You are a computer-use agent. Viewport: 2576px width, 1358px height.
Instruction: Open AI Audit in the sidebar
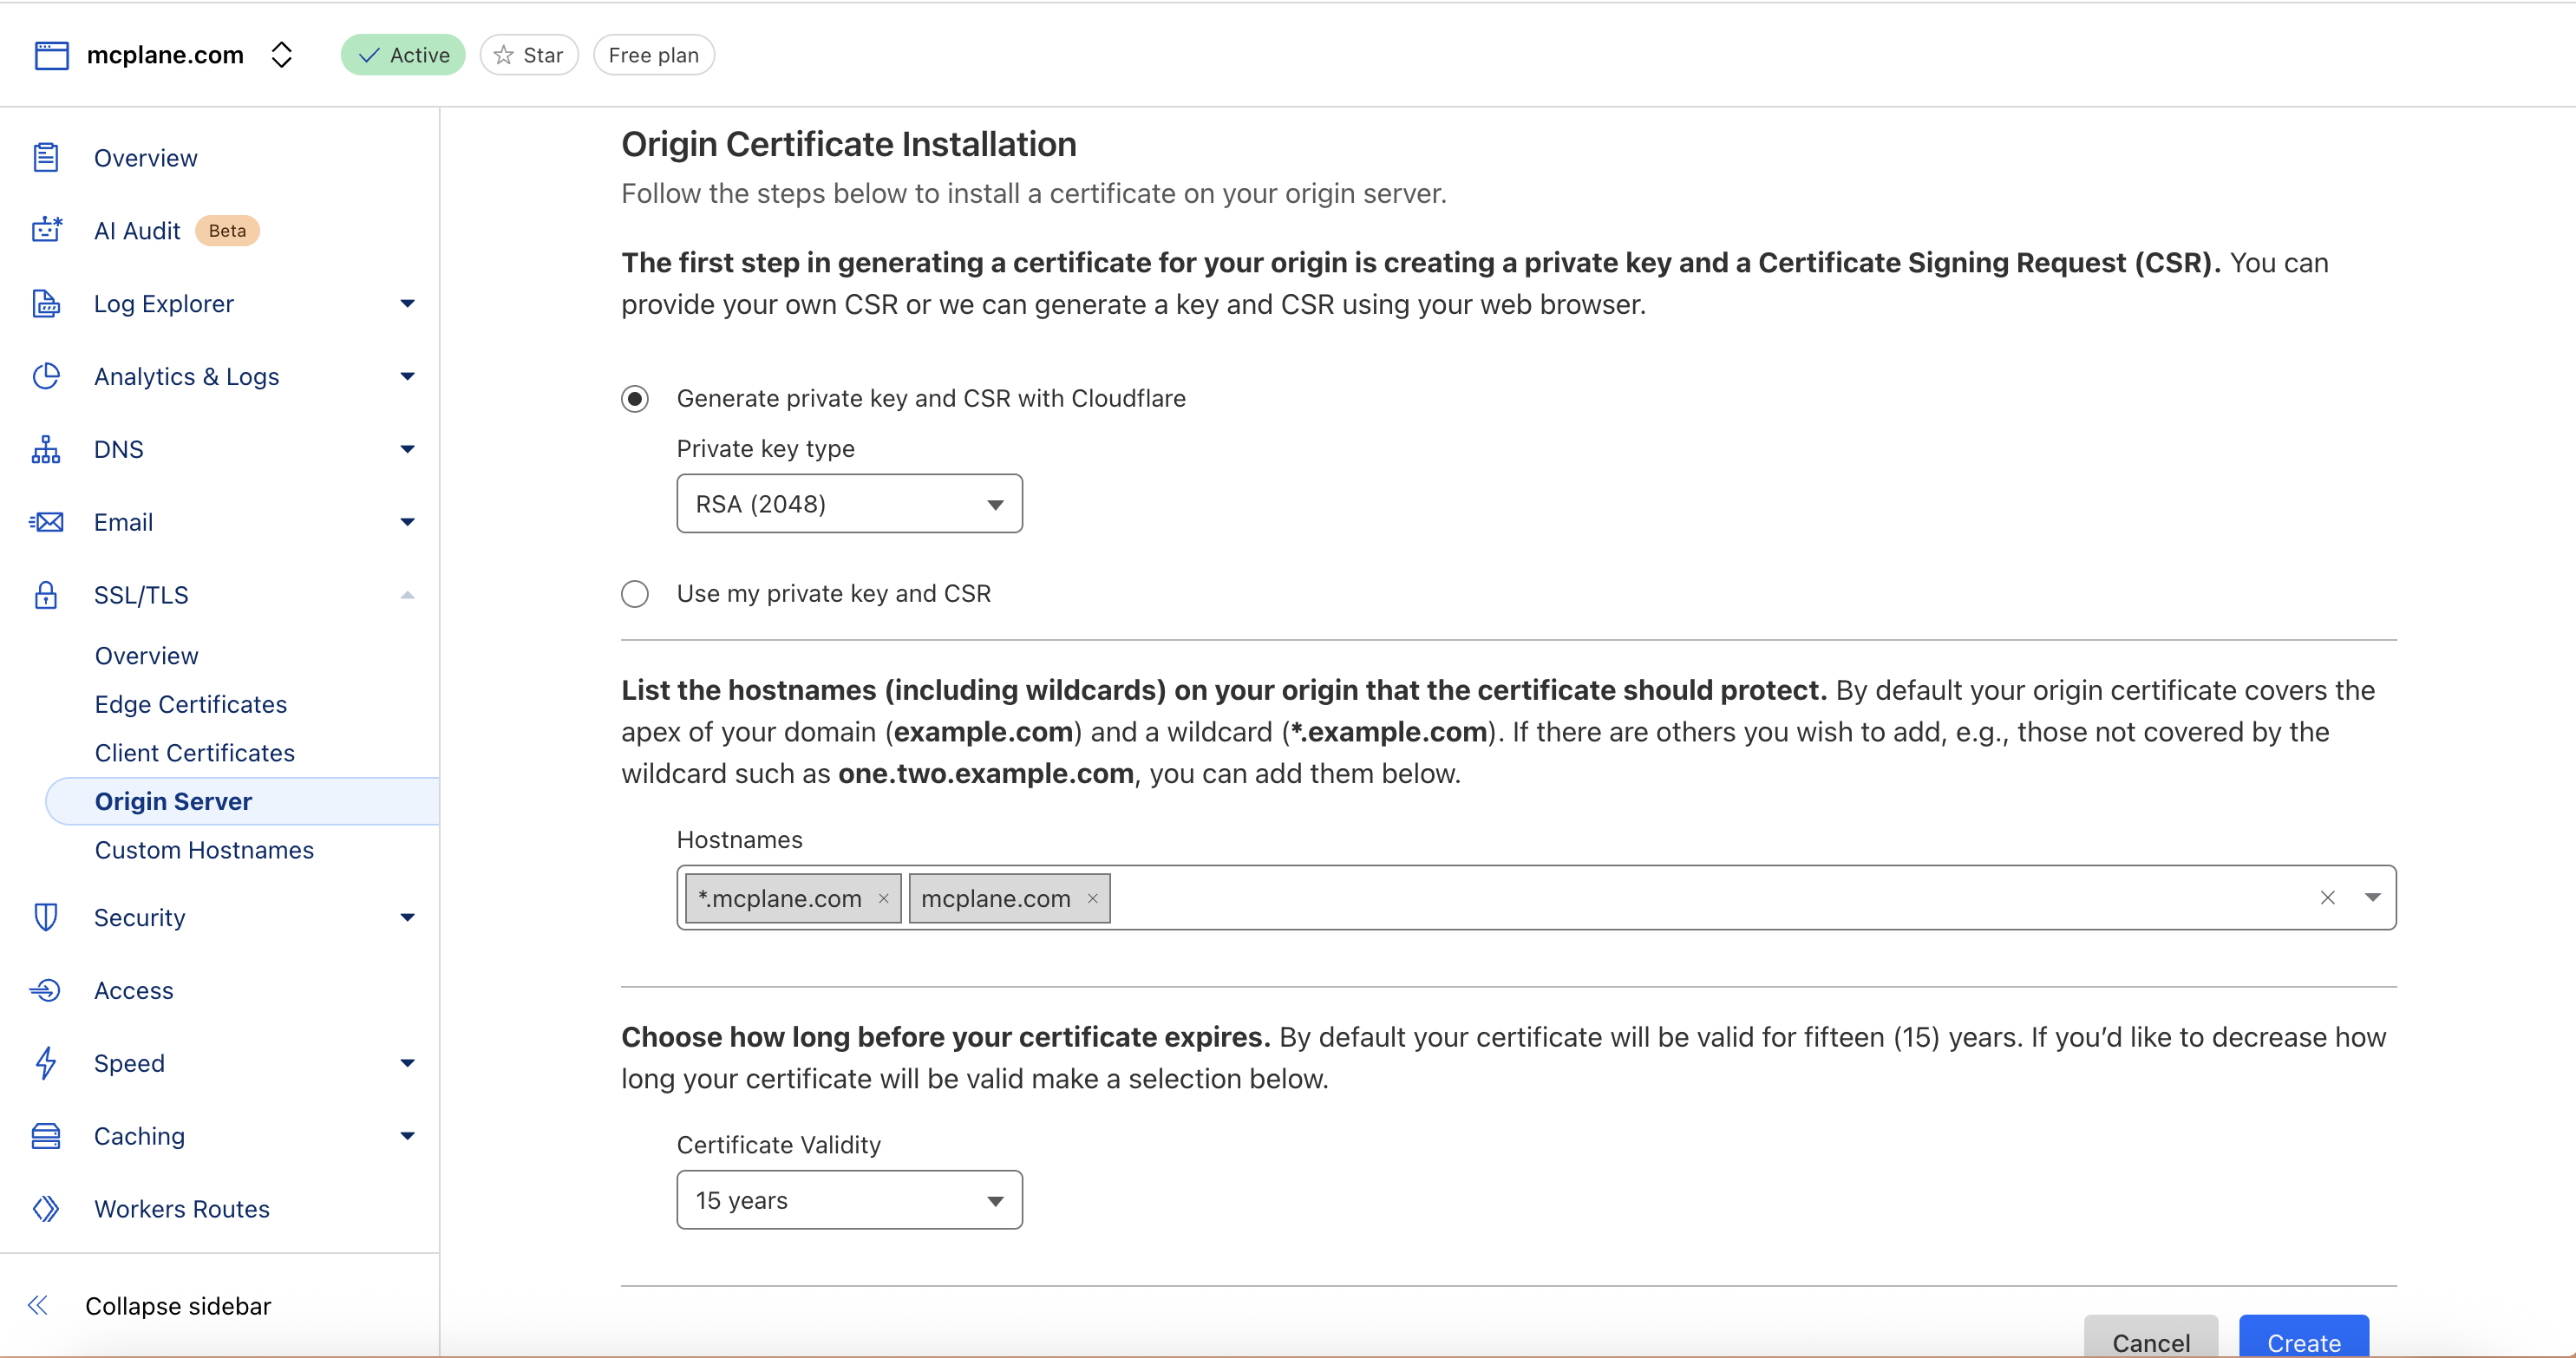point(137,231)
